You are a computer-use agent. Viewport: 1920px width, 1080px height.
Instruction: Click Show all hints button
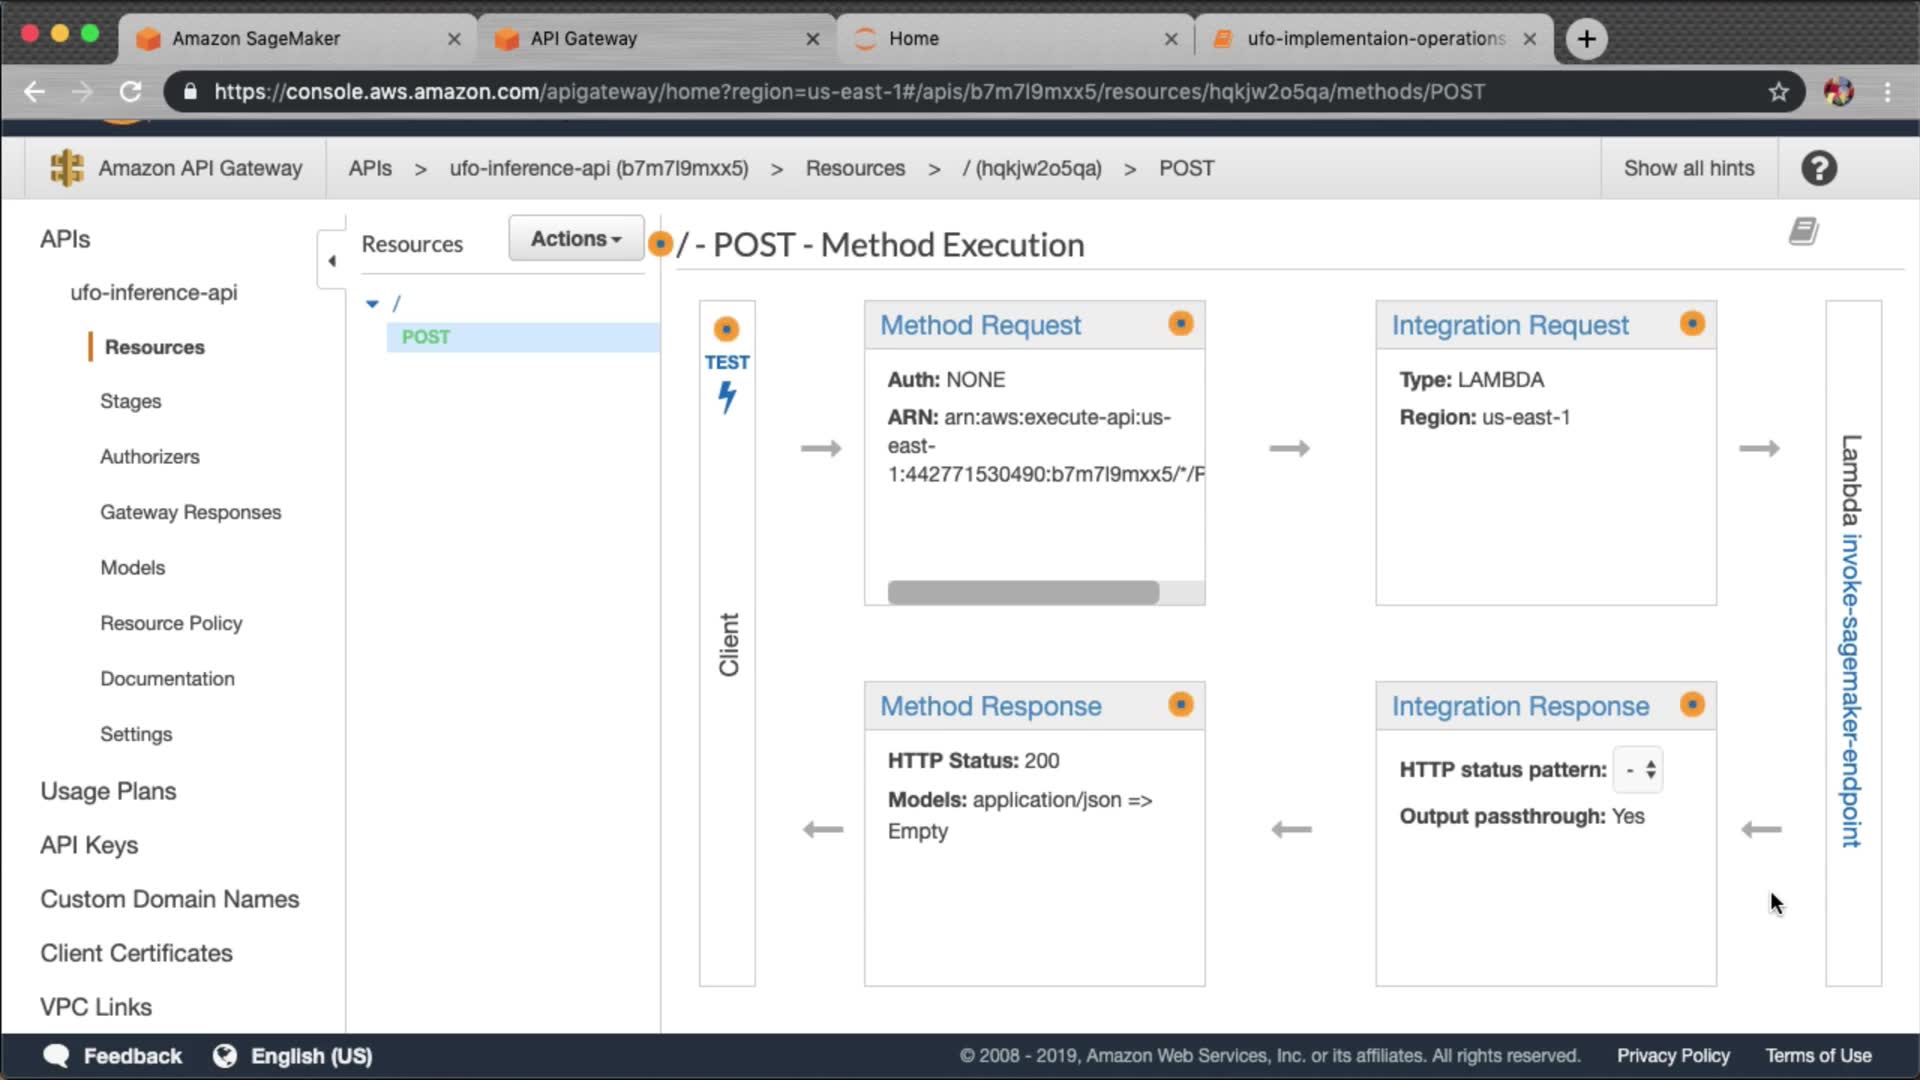coord(1688,168)
